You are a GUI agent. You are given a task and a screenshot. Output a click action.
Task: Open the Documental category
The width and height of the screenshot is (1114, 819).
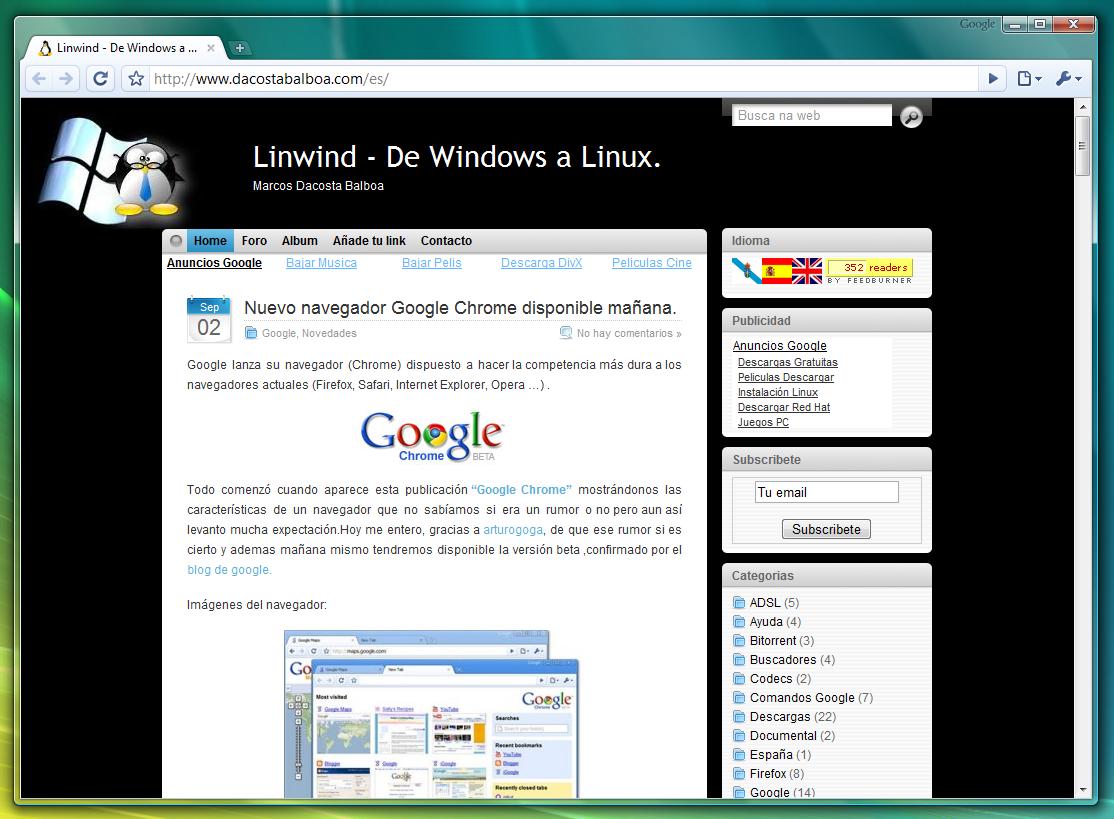pyautogui.click(x=783, y=736)
